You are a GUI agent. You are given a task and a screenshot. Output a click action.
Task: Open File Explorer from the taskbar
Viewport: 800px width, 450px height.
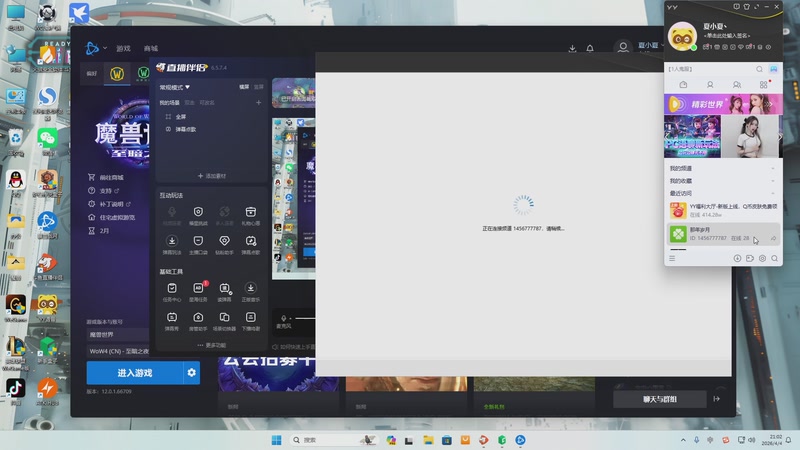tap(428, 440)
